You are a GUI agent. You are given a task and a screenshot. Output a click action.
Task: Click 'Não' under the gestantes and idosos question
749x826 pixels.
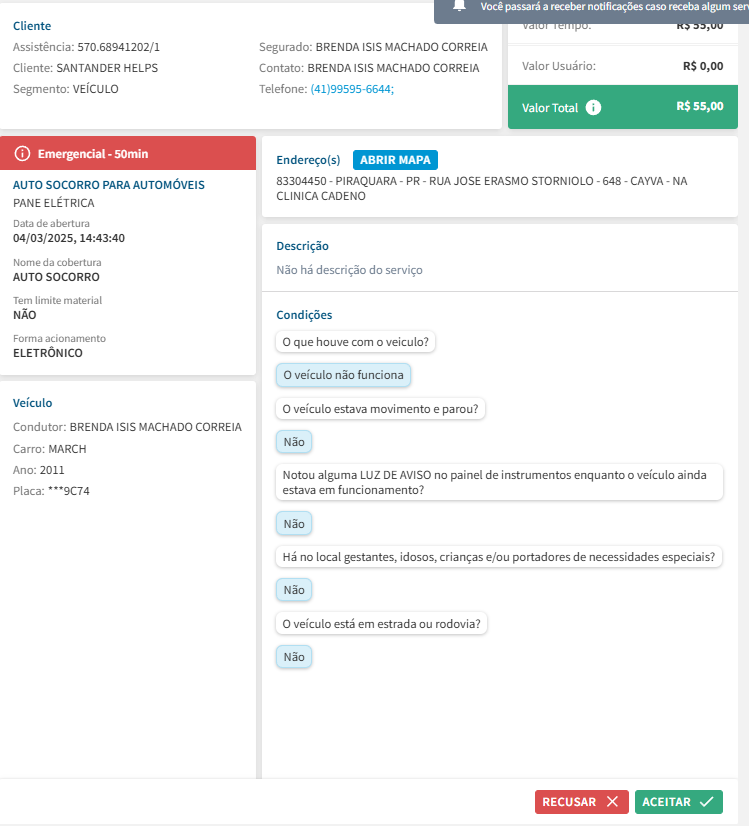pyautogui.click(x=294, y=590)
